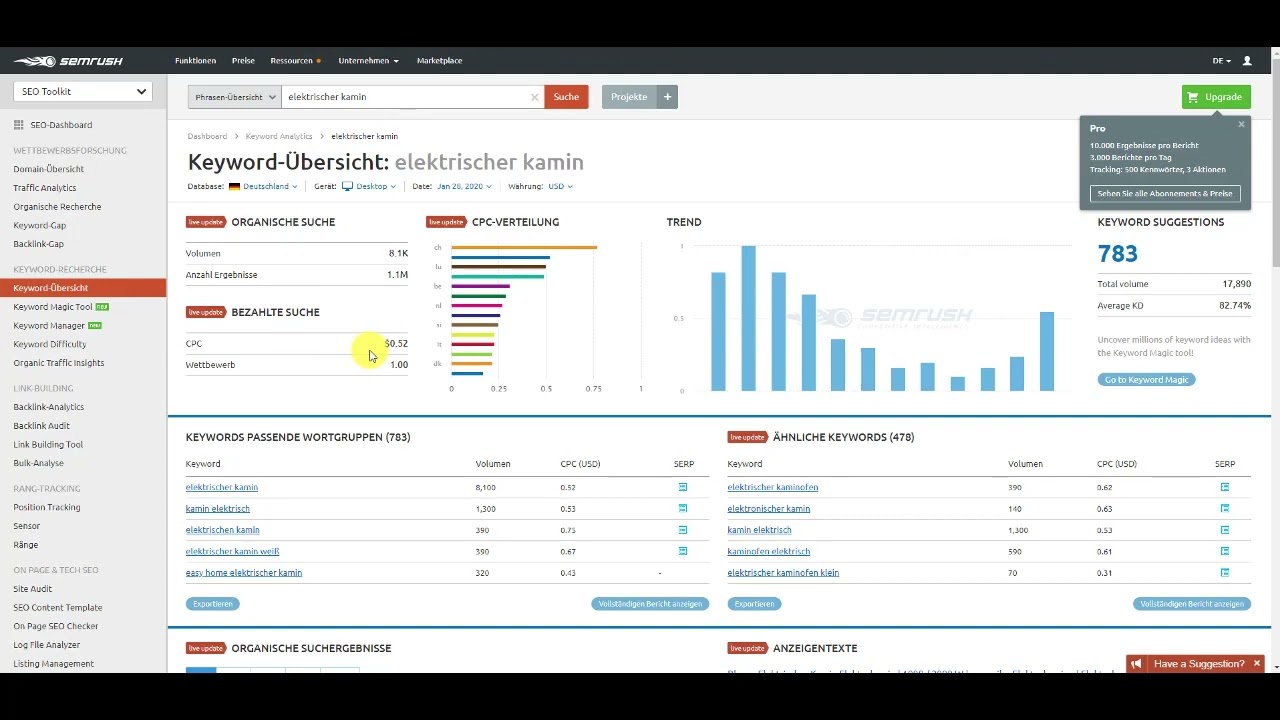Show full report for passende Wortgruppen
This screenshot has width=1280, height=720.
(x=650, y=604)
